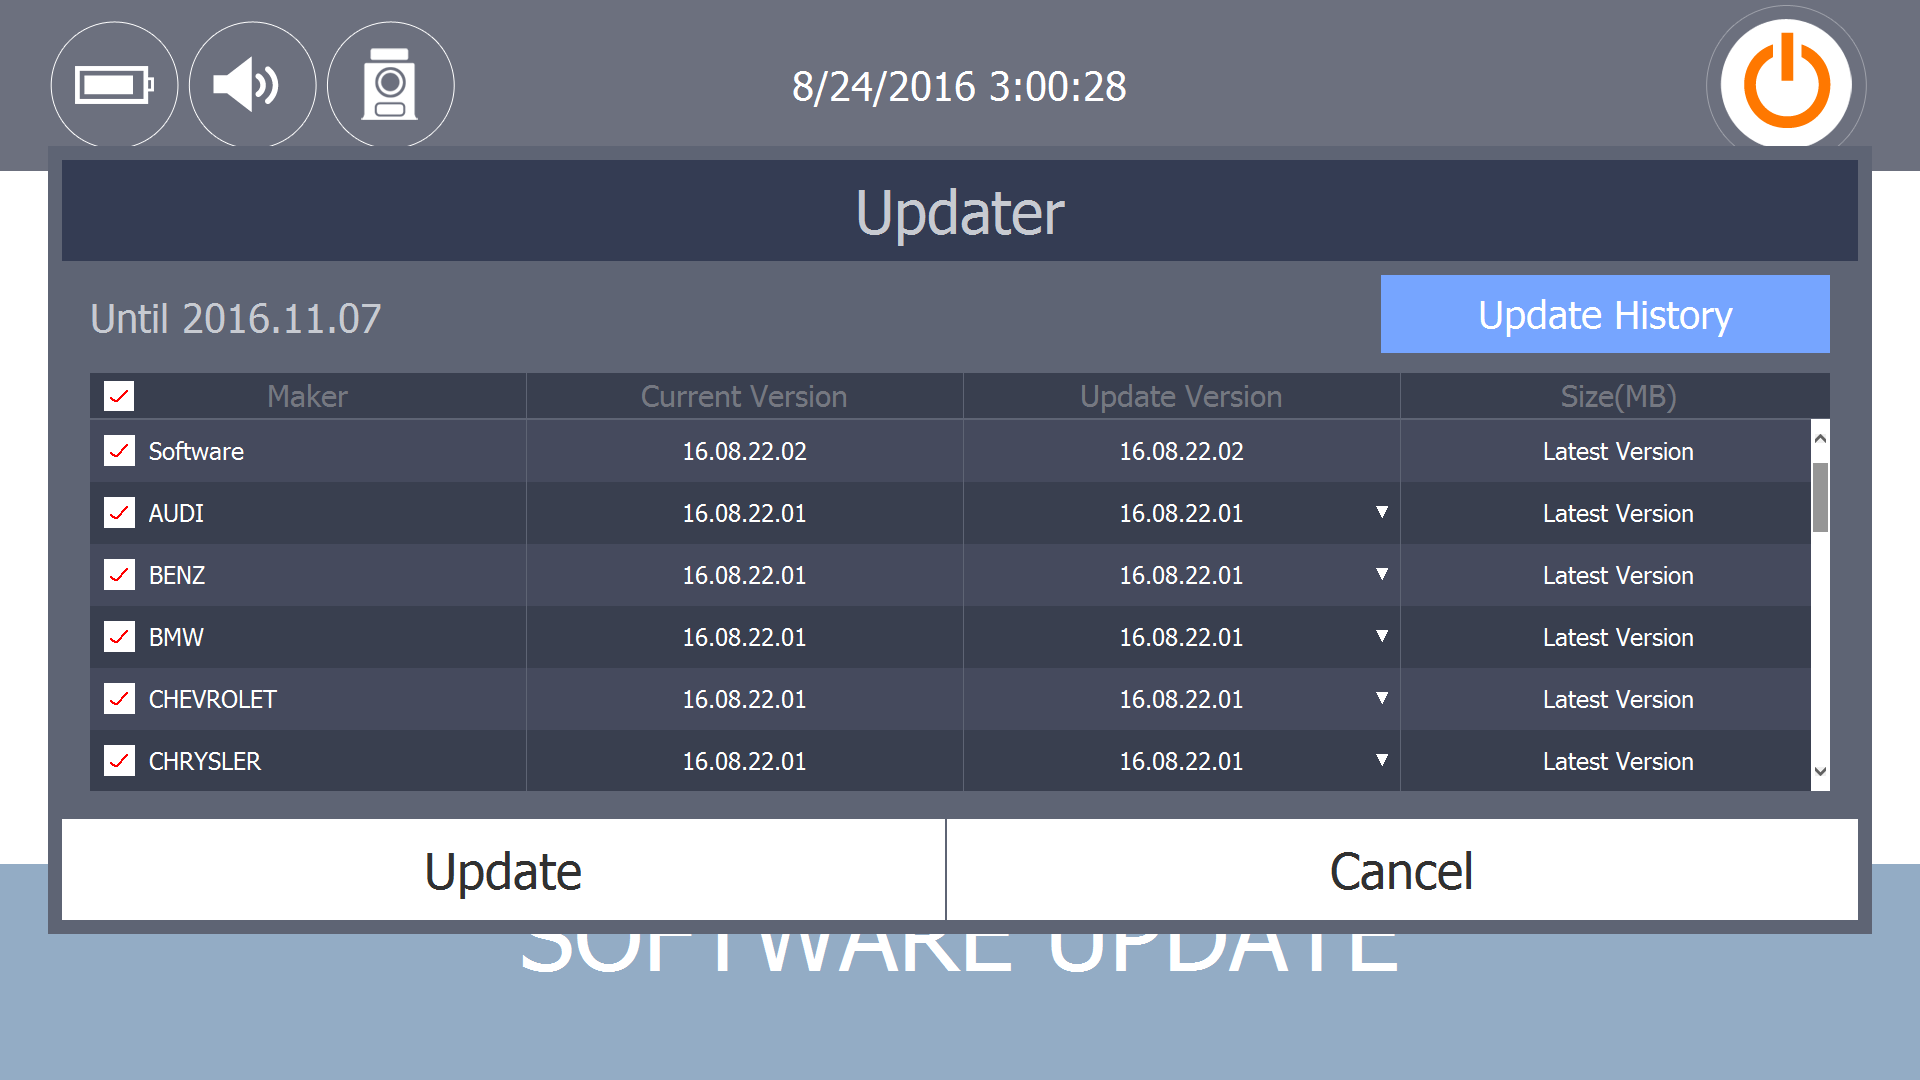
Task: Toggle the AUDI checkbox
Action: (119, 513)
